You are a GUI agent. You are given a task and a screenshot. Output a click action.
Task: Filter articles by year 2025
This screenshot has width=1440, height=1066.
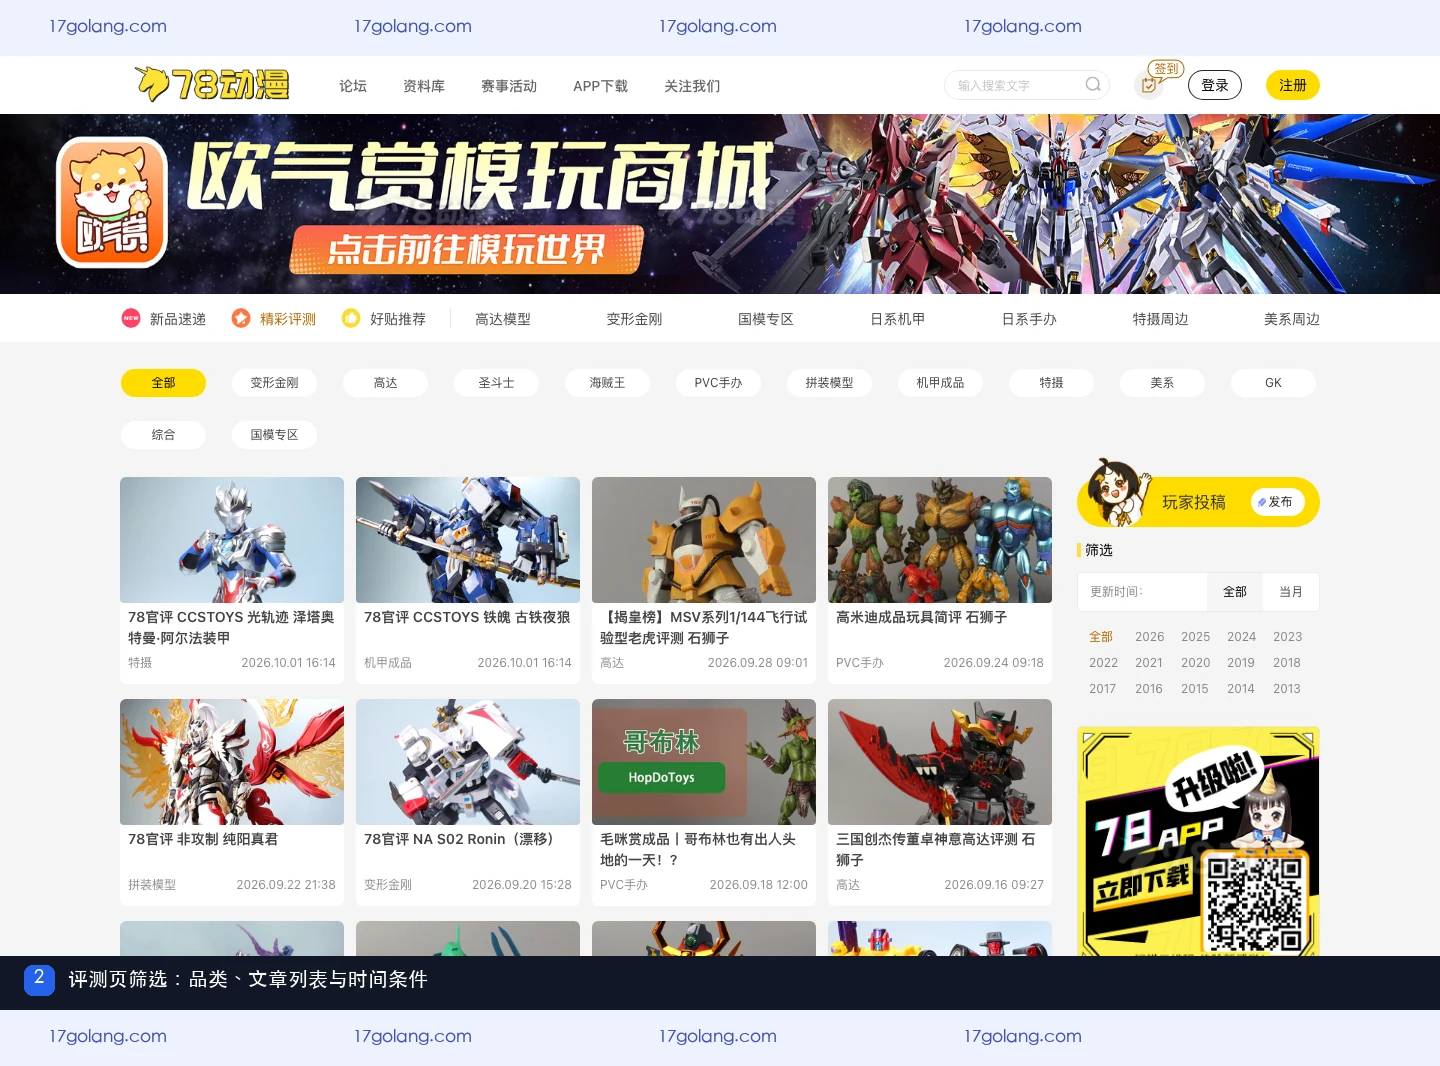[1196, 637]
